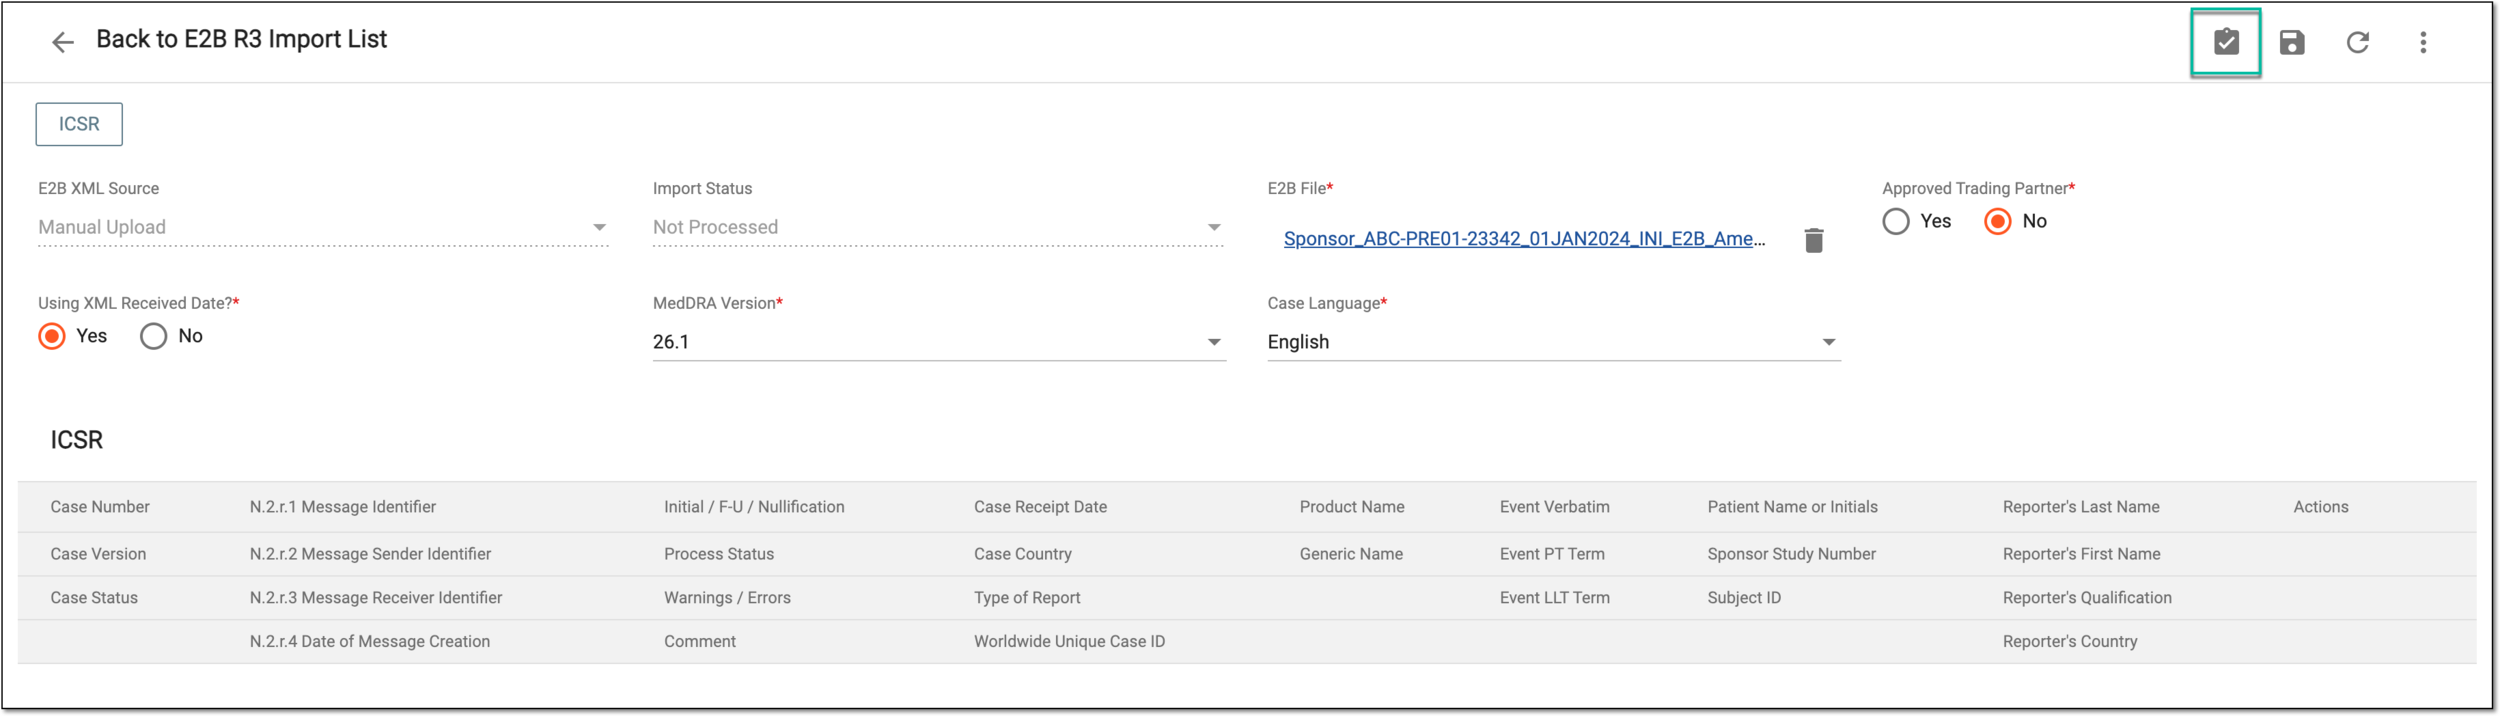
Task: Click the Worldwide Unique Case ID text
Action: click(x=1069, y=642)
